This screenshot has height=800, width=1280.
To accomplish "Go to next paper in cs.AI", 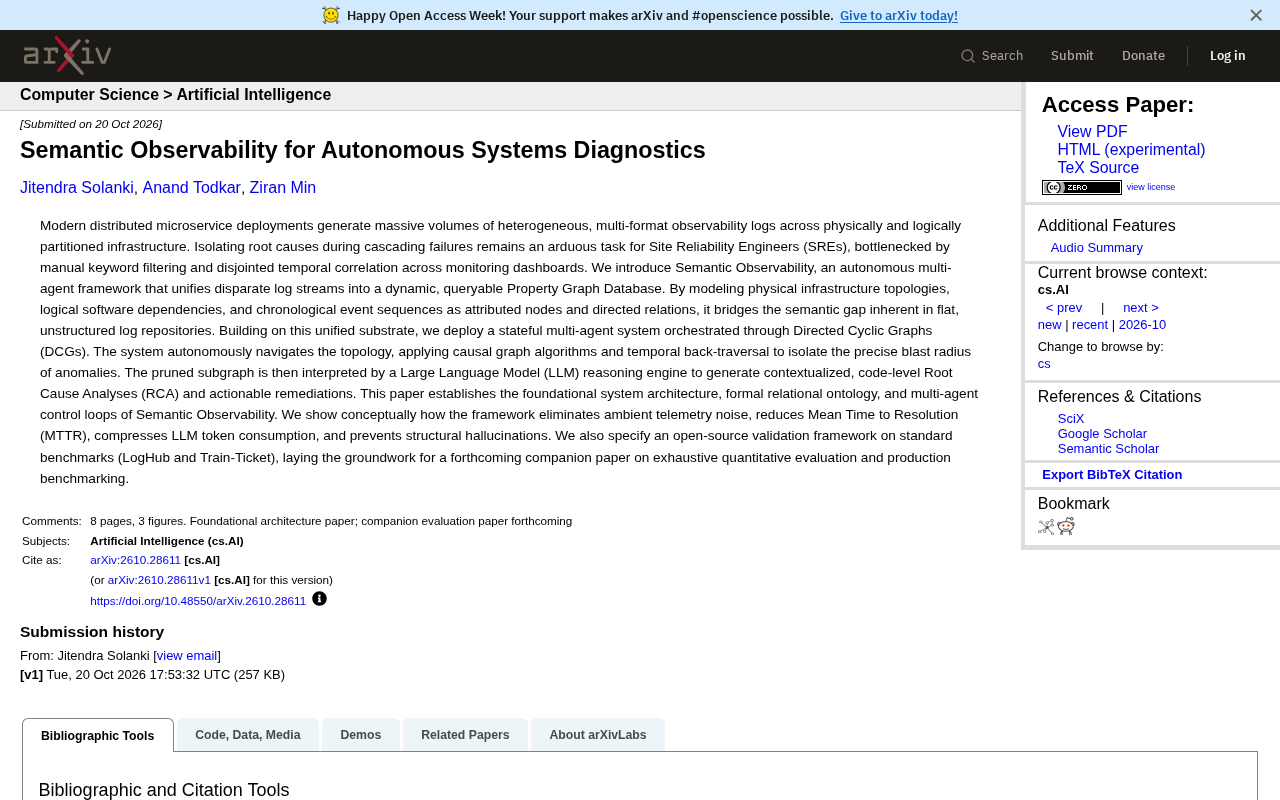I will click(1141, 308).
